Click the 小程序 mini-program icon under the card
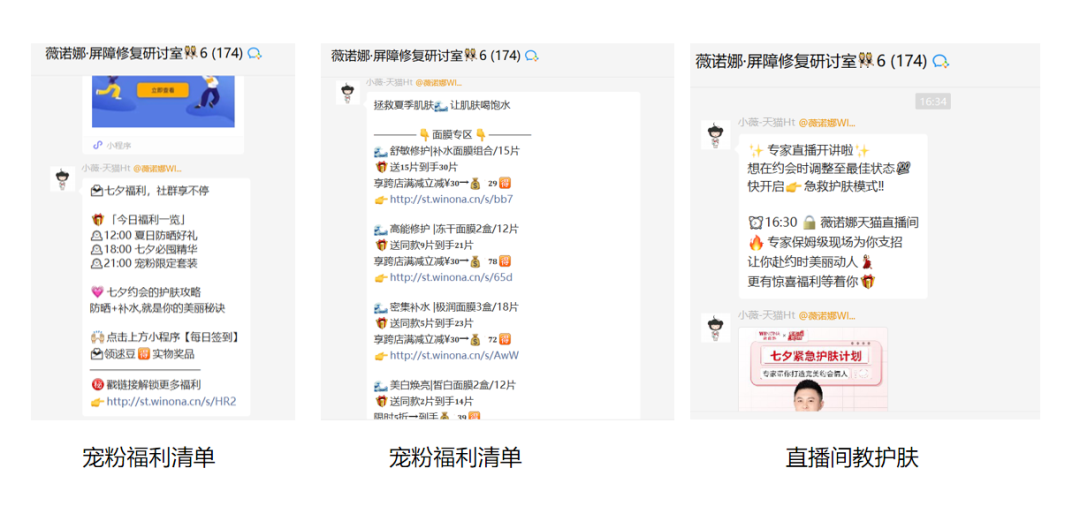The height and width of the screenshot is (506, 1080). 98,145
